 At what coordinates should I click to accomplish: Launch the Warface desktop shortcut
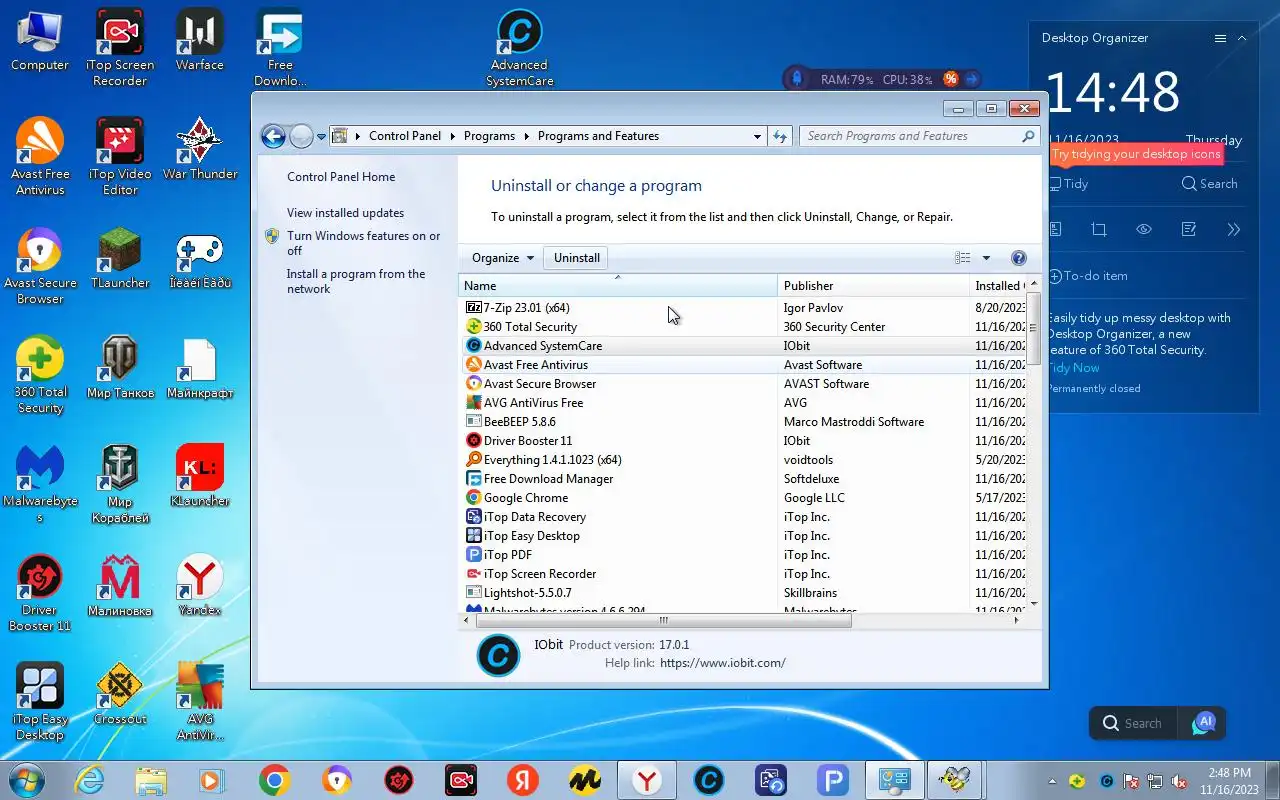click(199, 42)
